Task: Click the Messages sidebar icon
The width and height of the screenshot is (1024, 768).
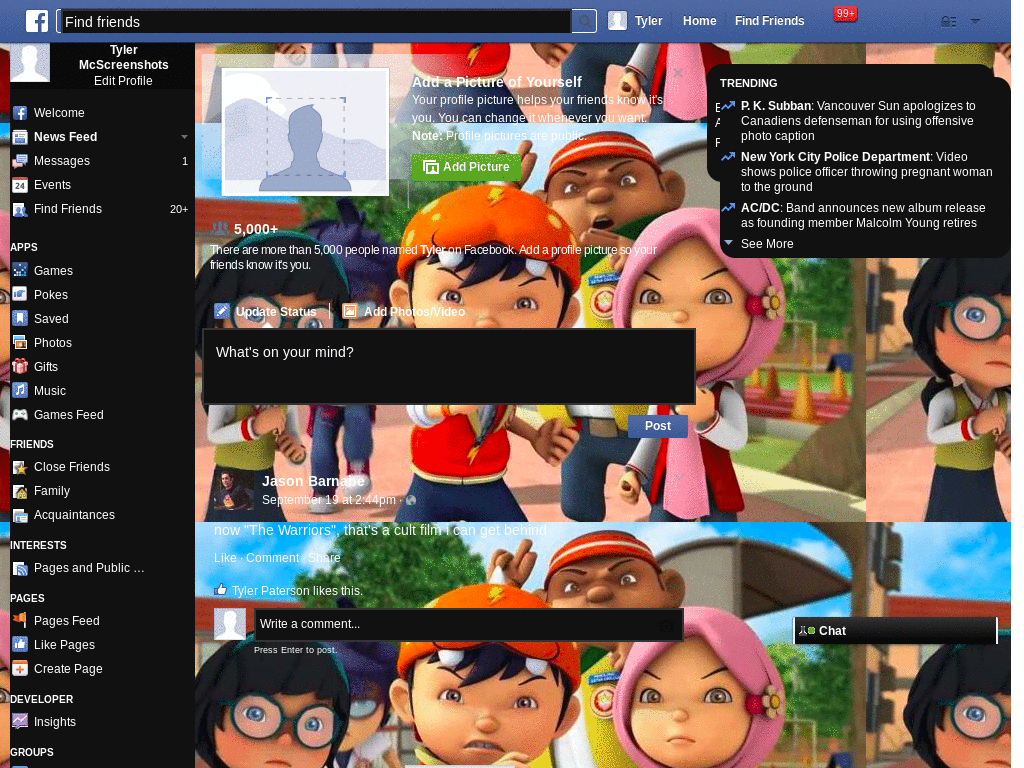Action: (20, 161)
